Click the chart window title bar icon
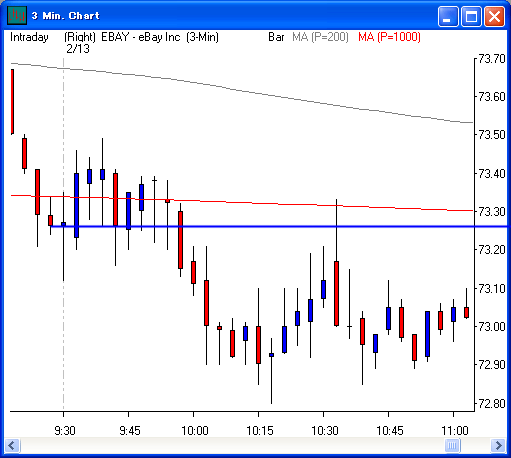The height and width of the screenshot is (458, 511). (17, 16)
